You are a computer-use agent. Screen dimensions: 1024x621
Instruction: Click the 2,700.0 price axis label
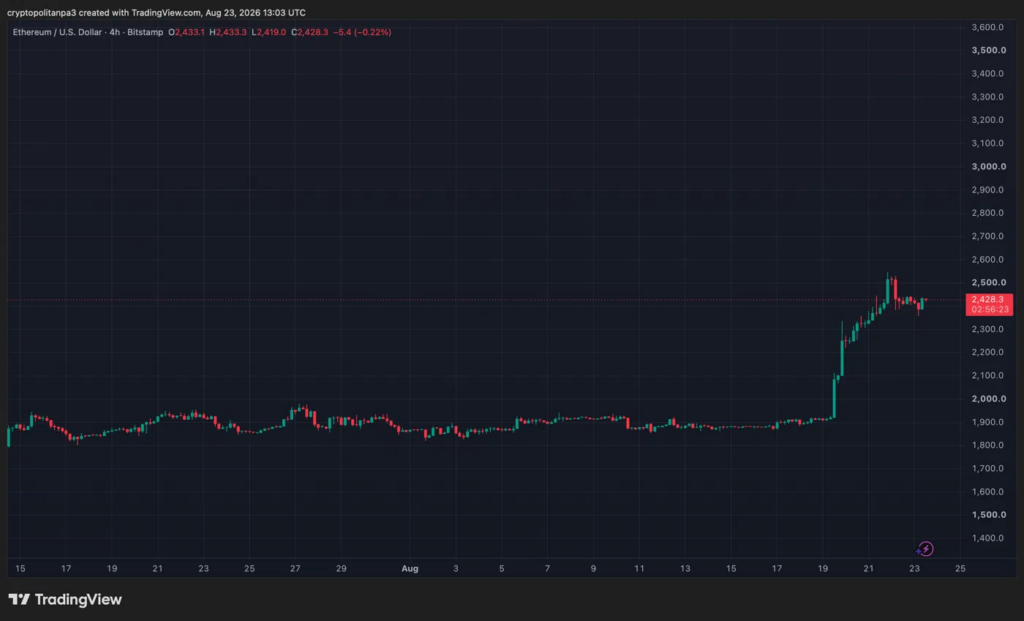click(987, 236)
